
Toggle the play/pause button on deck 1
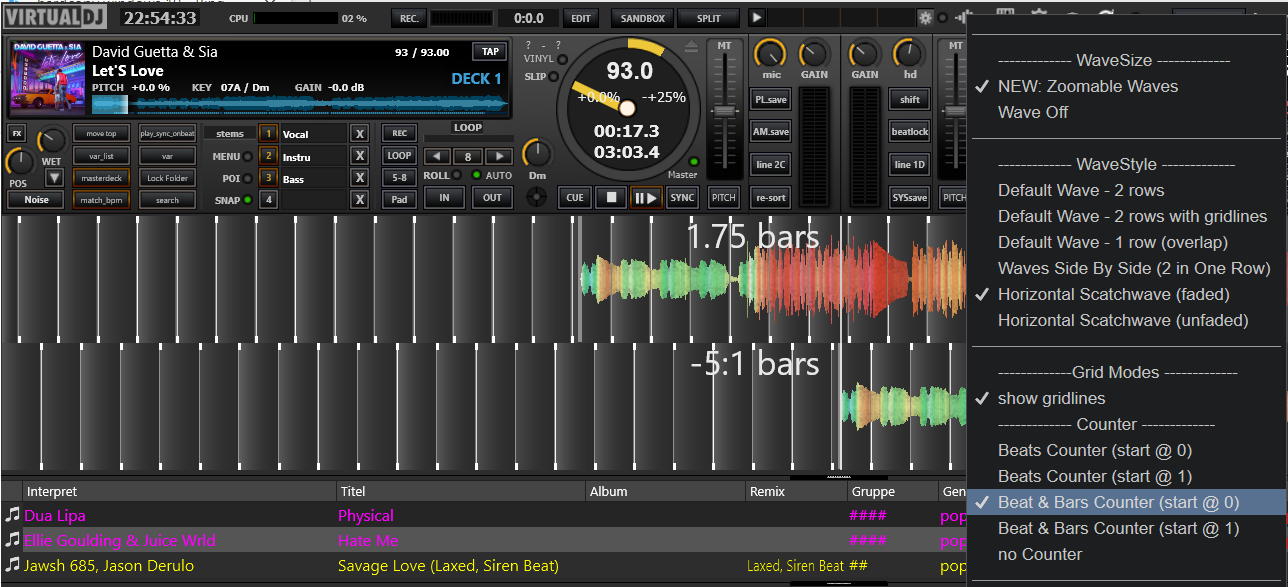point(645,197)
